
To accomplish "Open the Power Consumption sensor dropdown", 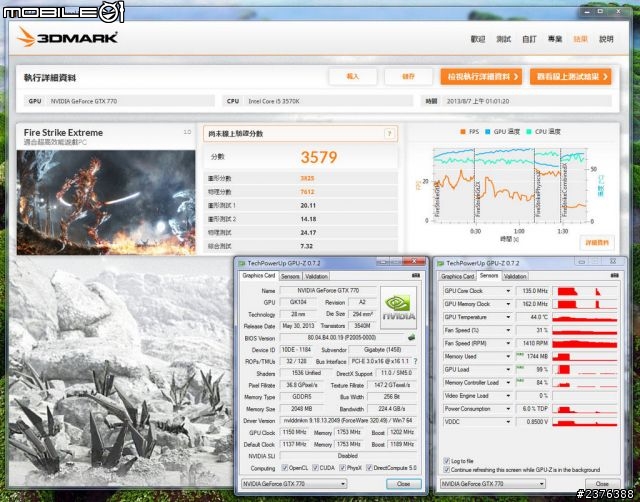I will (508, 409).
